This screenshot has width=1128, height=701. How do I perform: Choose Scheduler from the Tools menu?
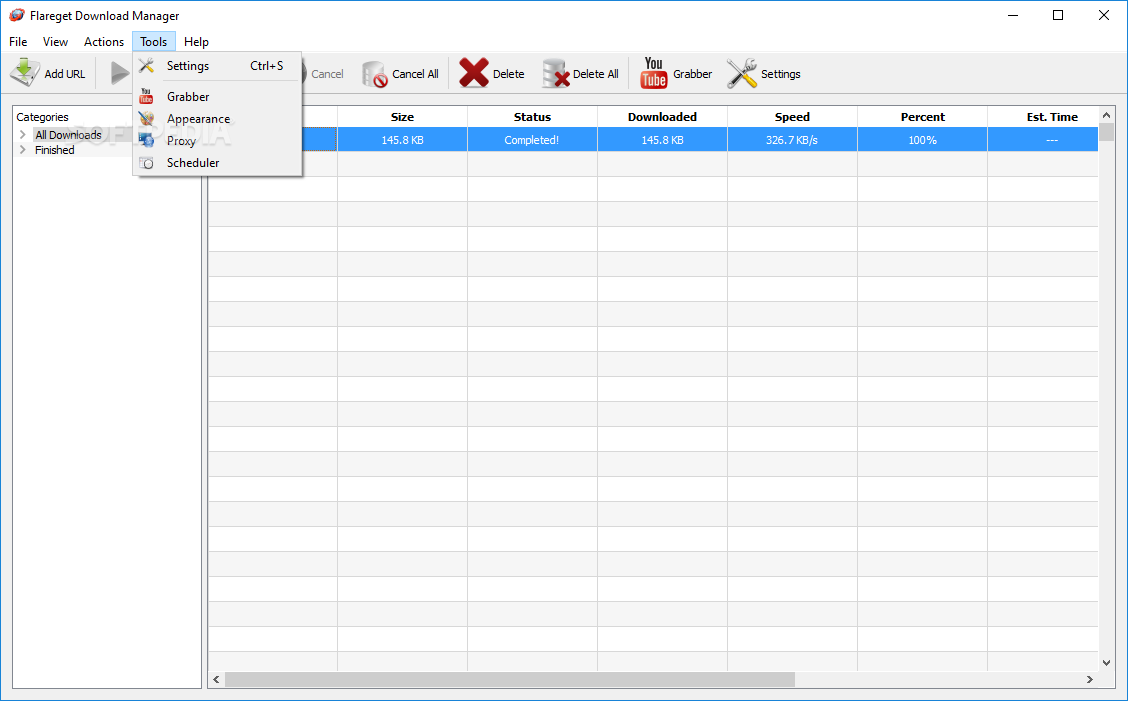[x=217, y=163]
